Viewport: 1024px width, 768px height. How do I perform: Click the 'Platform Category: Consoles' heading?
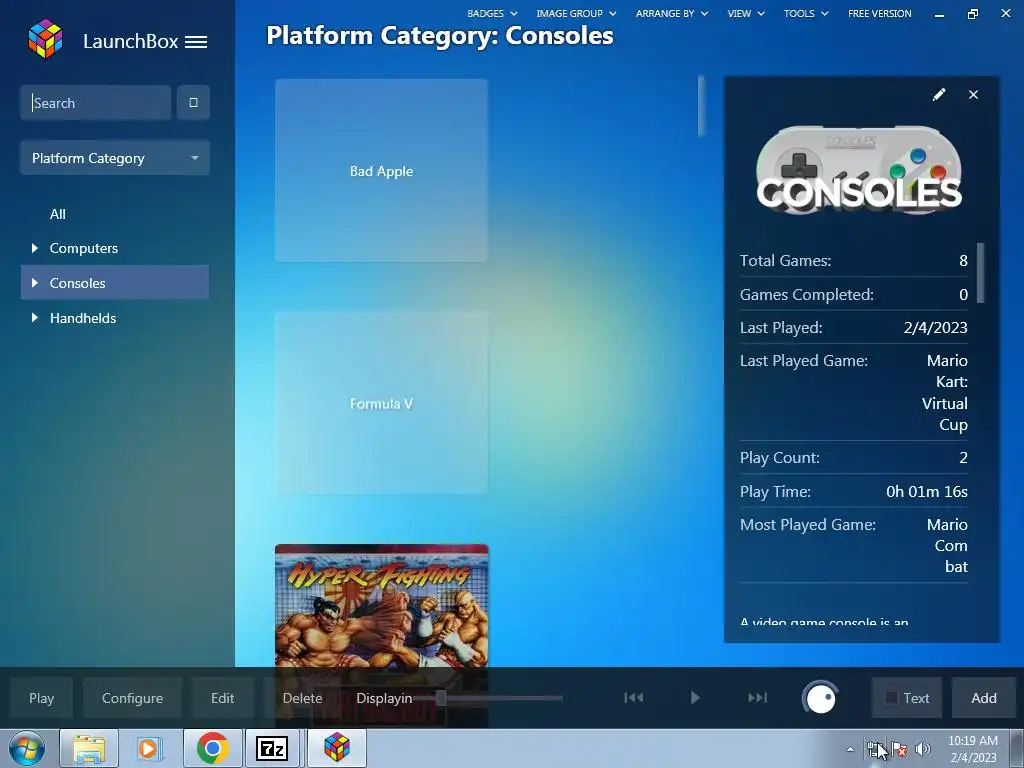(x=440, y=35)
